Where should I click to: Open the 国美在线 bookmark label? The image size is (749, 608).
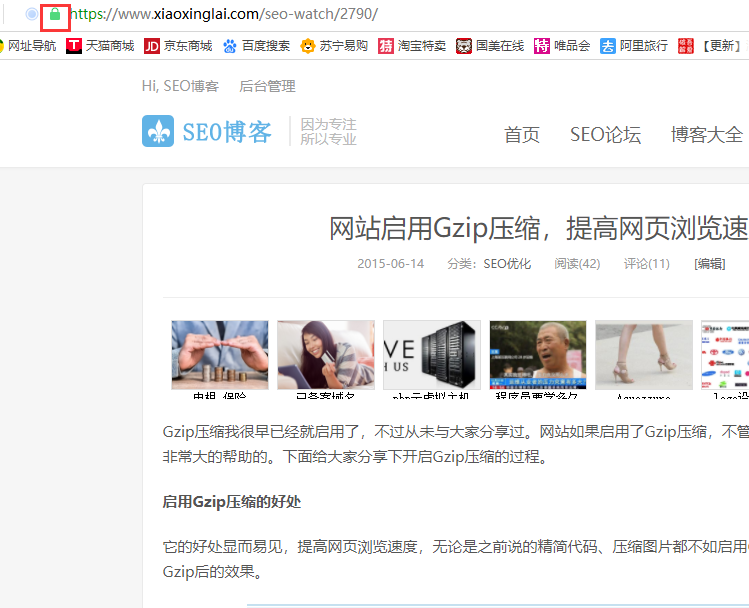(x=500, y=46)
